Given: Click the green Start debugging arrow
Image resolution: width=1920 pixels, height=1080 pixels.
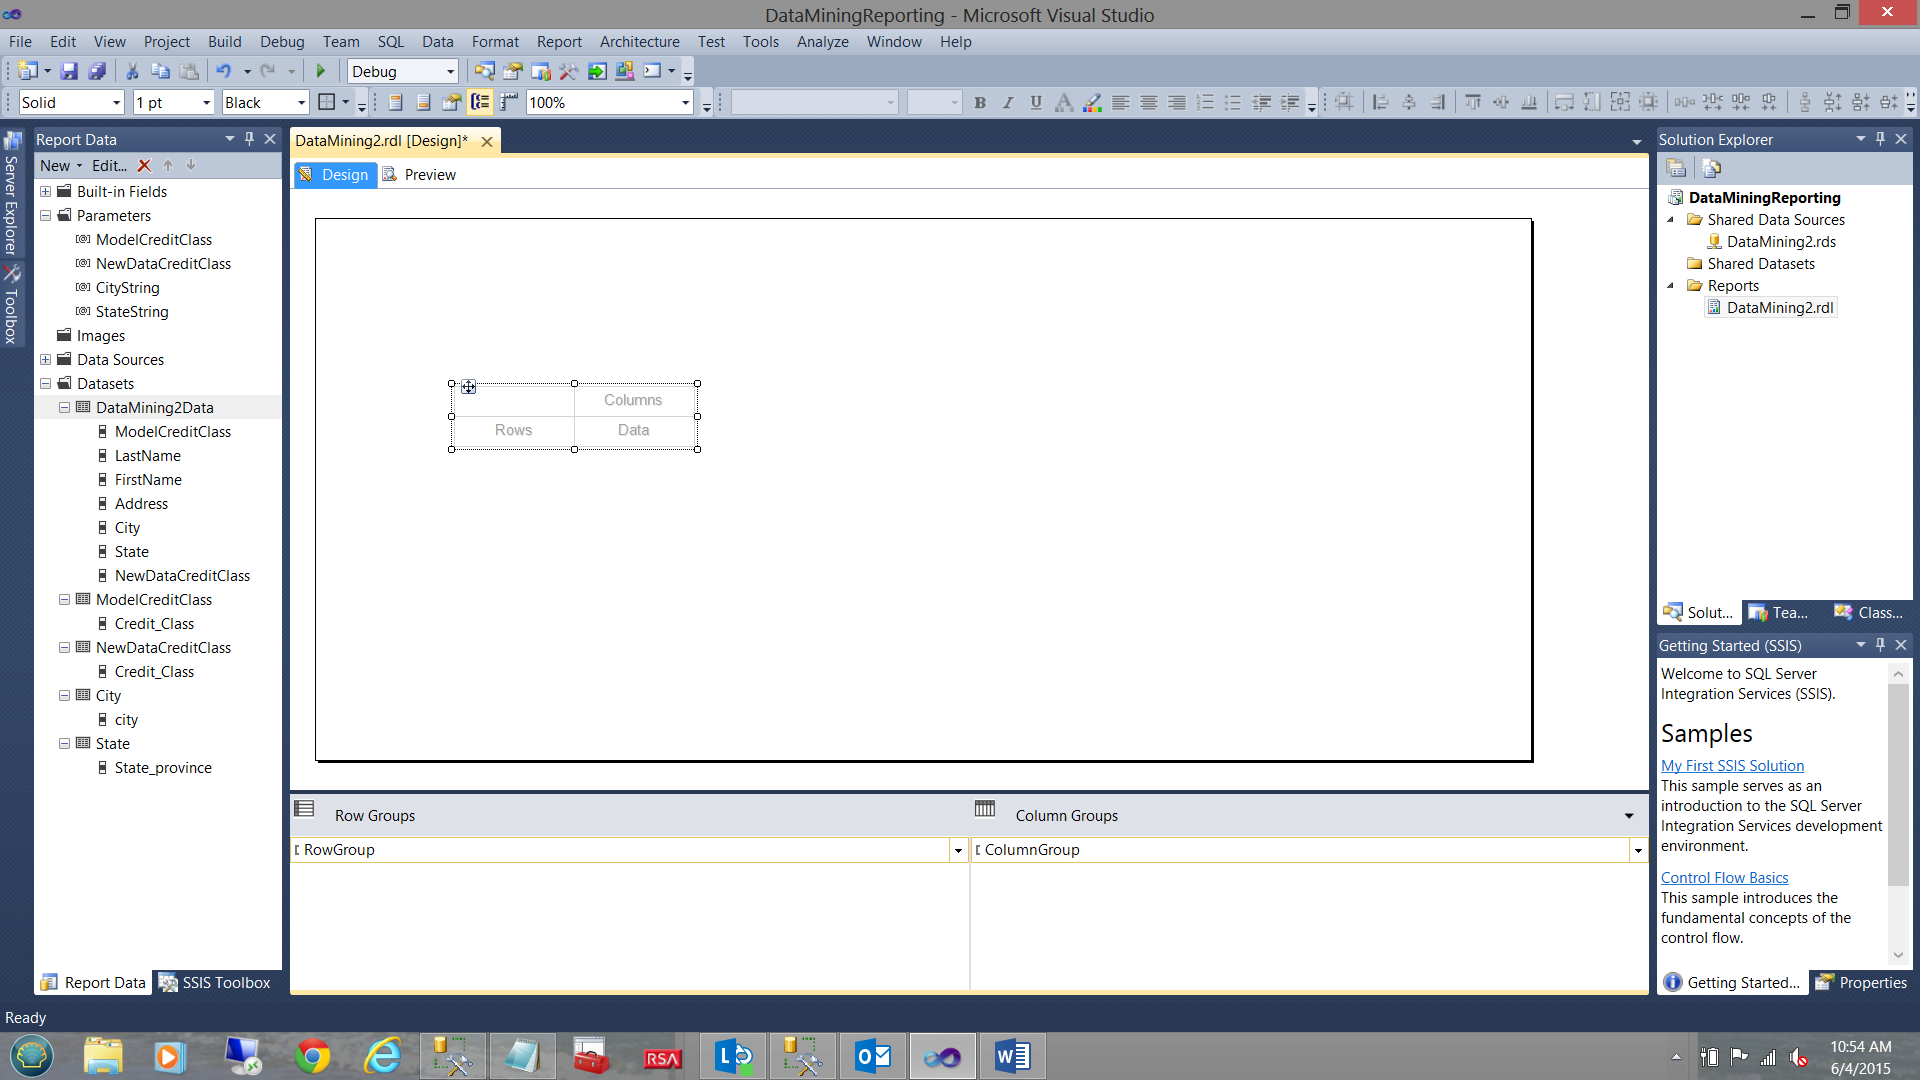Looking at the screenshot, I should click(321, 71).
